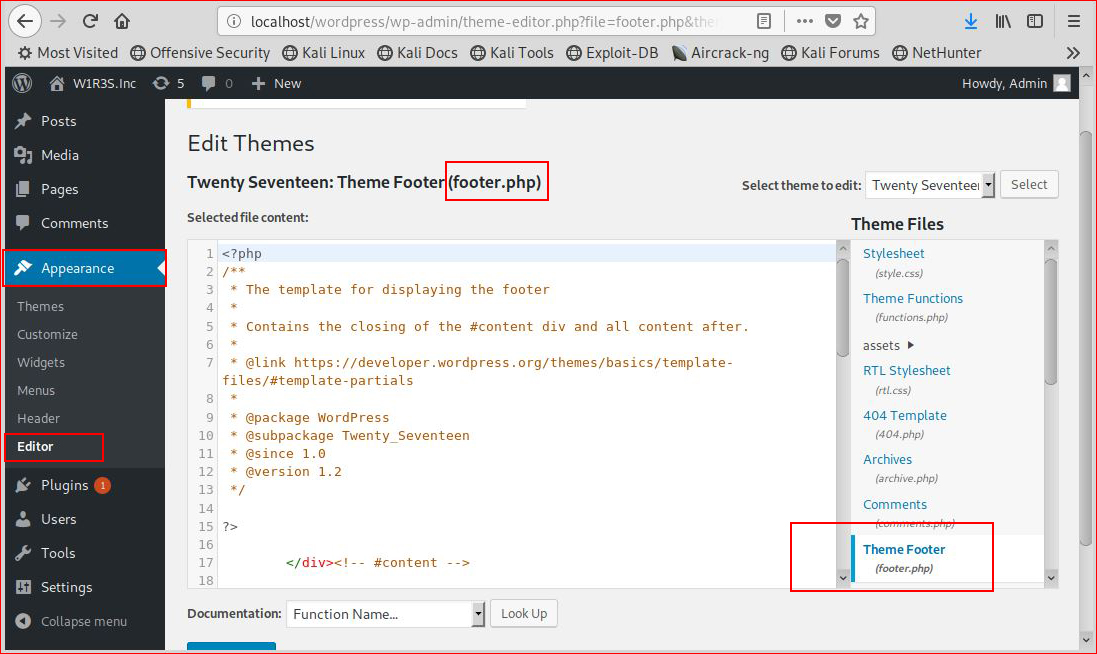Expand the assets folder
Image resolution: width=1097 pixels, height=654 pixels.
889,345
